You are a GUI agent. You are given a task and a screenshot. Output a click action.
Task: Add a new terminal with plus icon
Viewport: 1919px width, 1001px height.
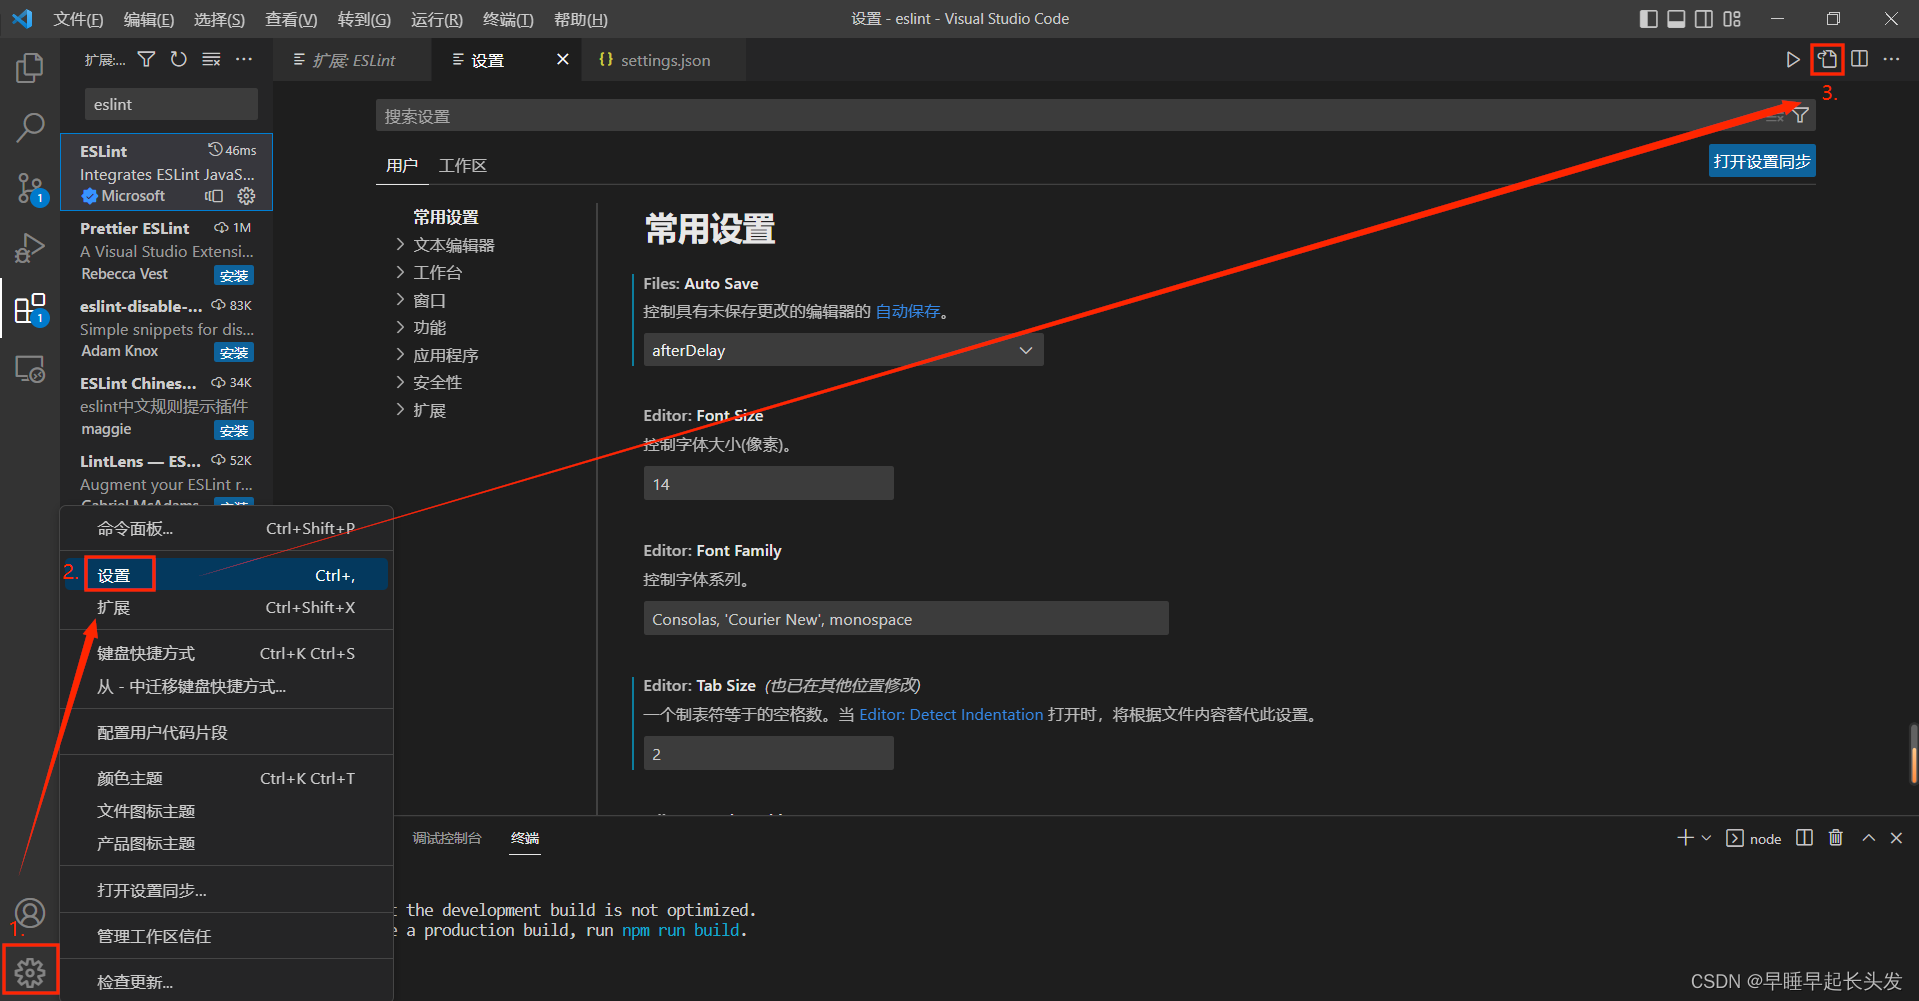[x=1685, y=838]
